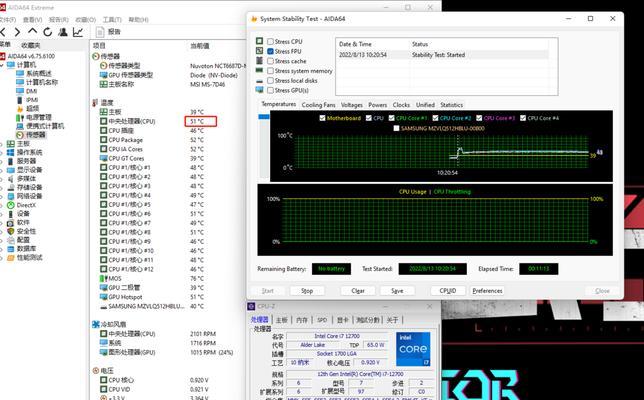
Task: Select 计算机名称 in the tree
Action: tap(42, 82)
